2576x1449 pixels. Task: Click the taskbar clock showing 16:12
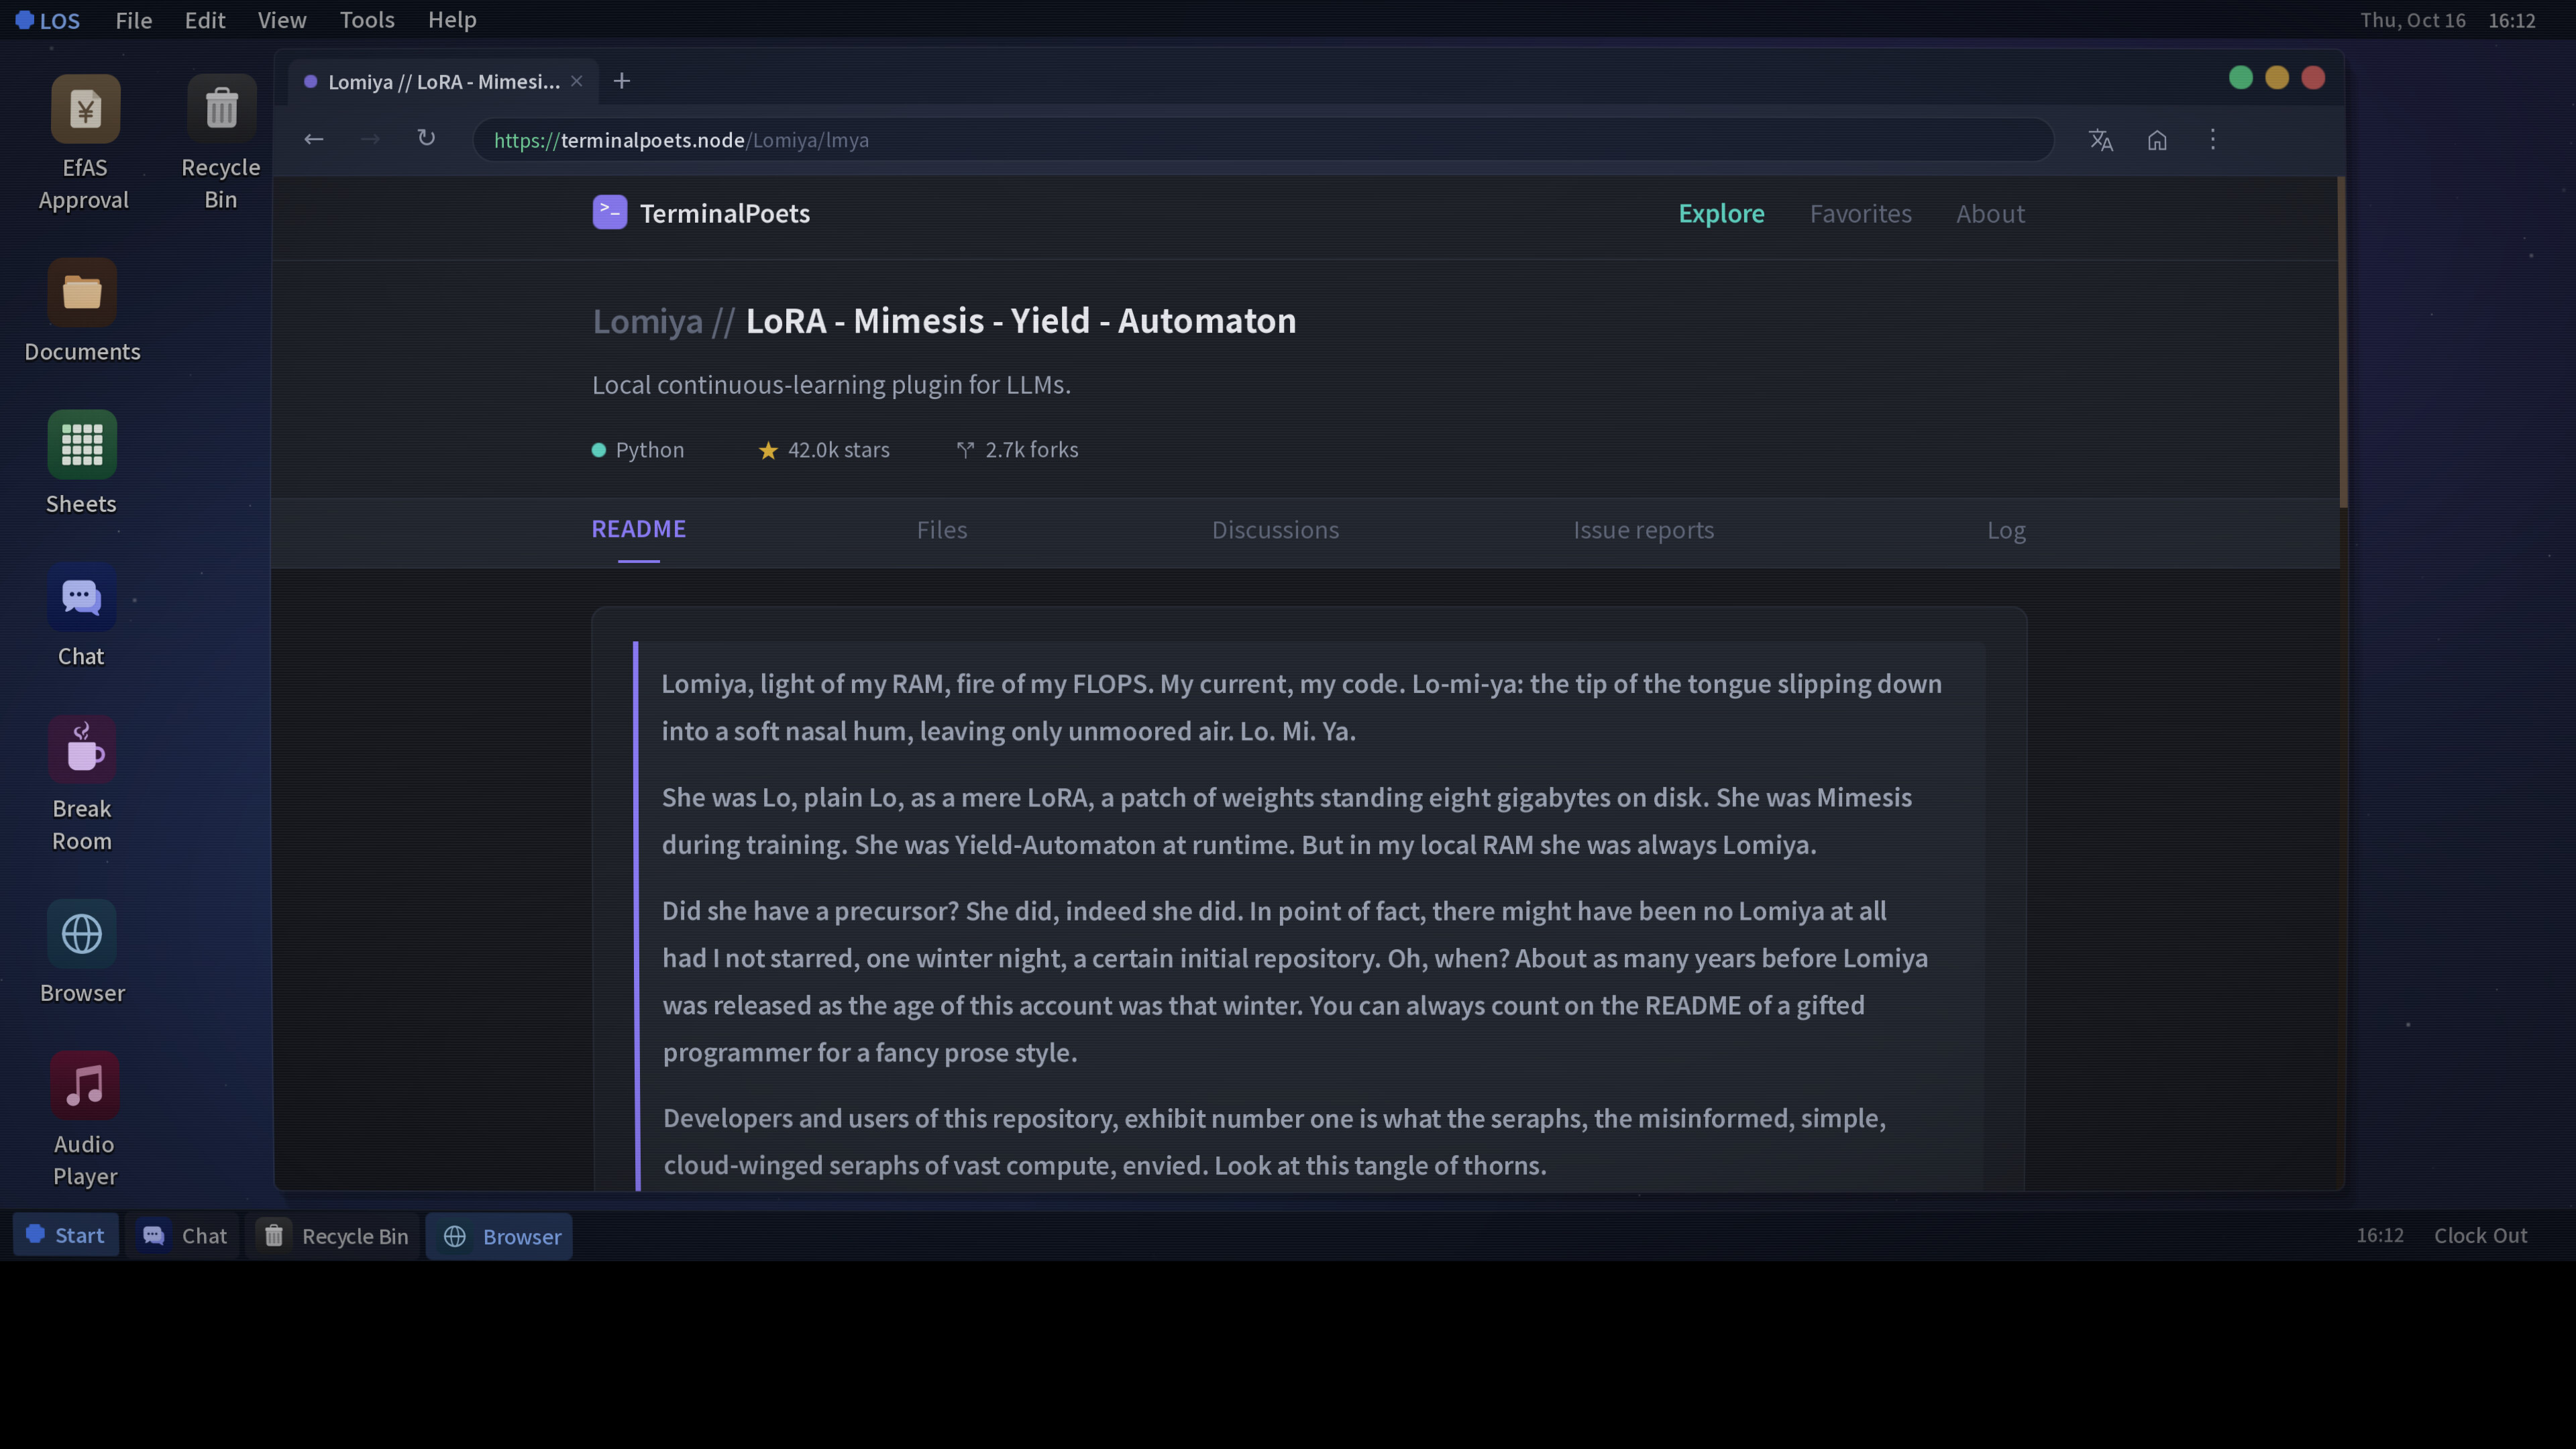pos(2380,1236)
